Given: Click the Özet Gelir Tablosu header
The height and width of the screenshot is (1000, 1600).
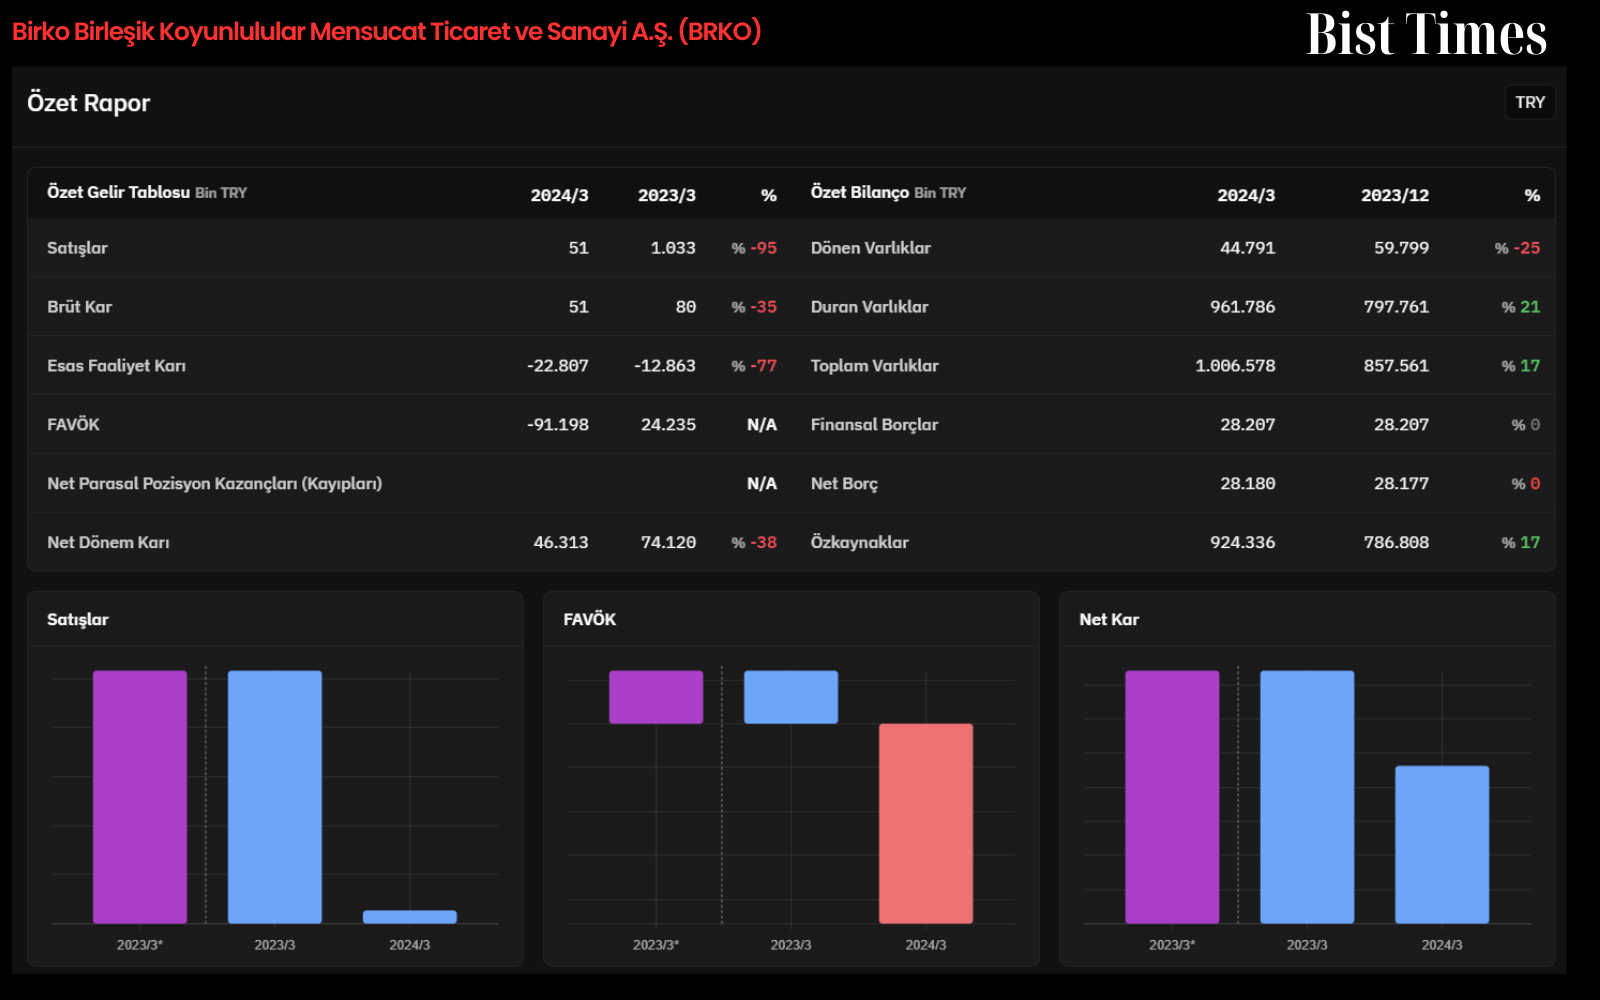Looking at the screenshot, I should click(x=118, y=192).
